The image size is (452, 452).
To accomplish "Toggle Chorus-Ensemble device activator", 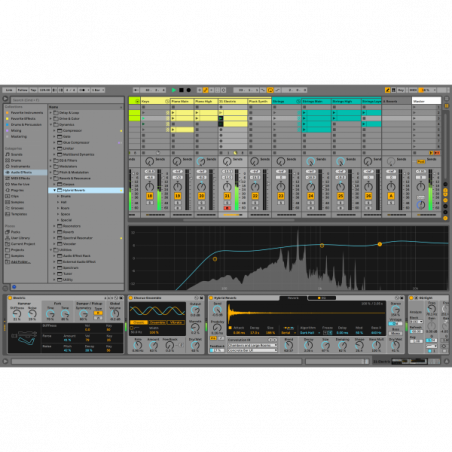I will pyautogui.click(x=131, y=298).
